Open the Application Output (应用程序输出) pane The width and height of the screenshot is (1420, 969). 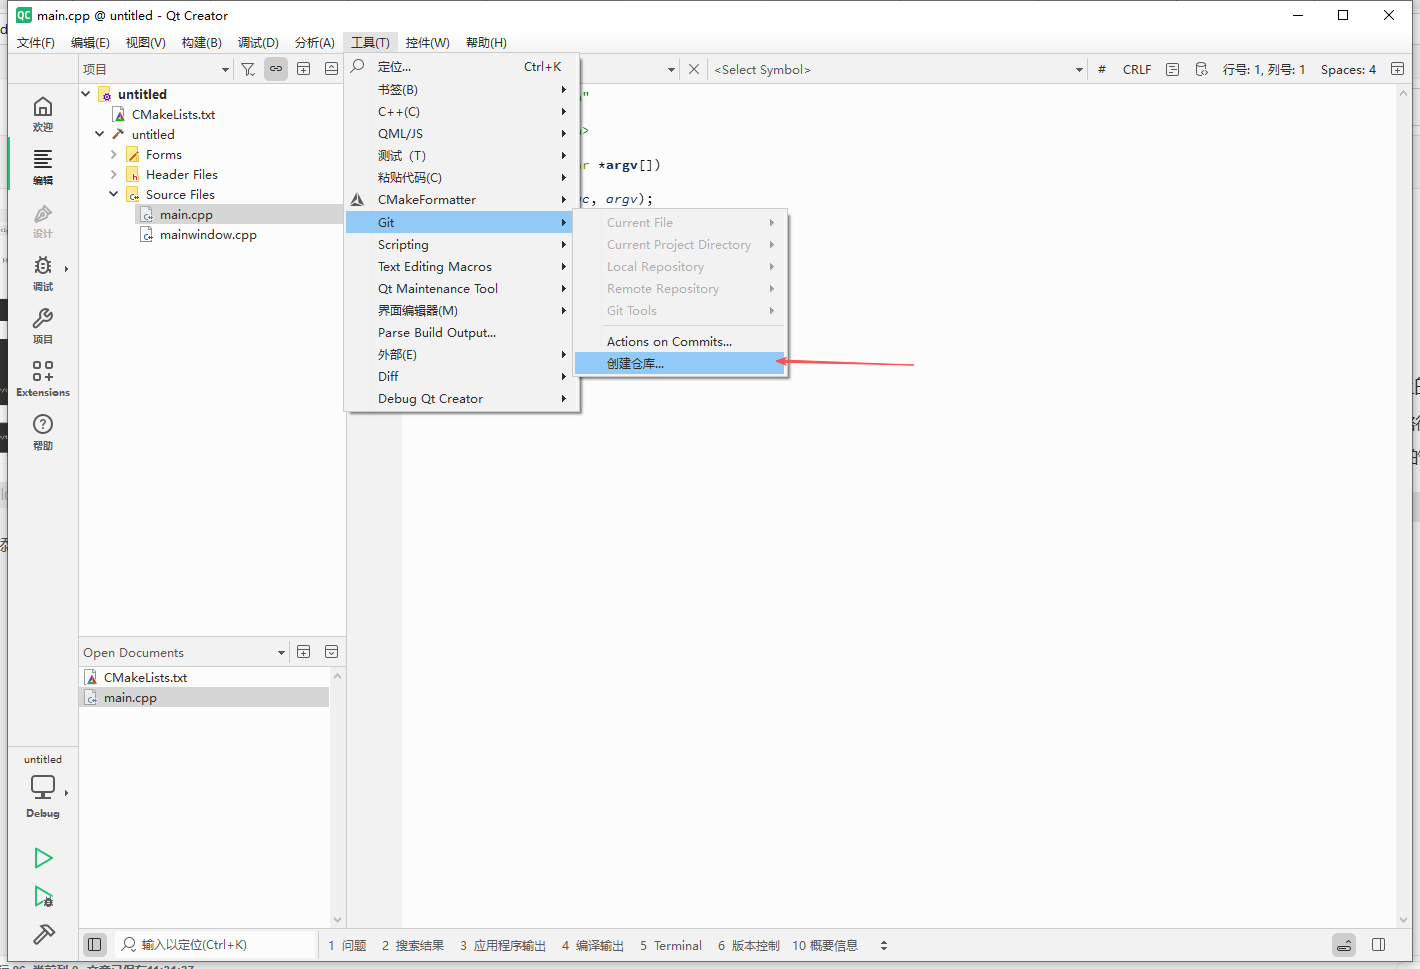pos(503,945)
